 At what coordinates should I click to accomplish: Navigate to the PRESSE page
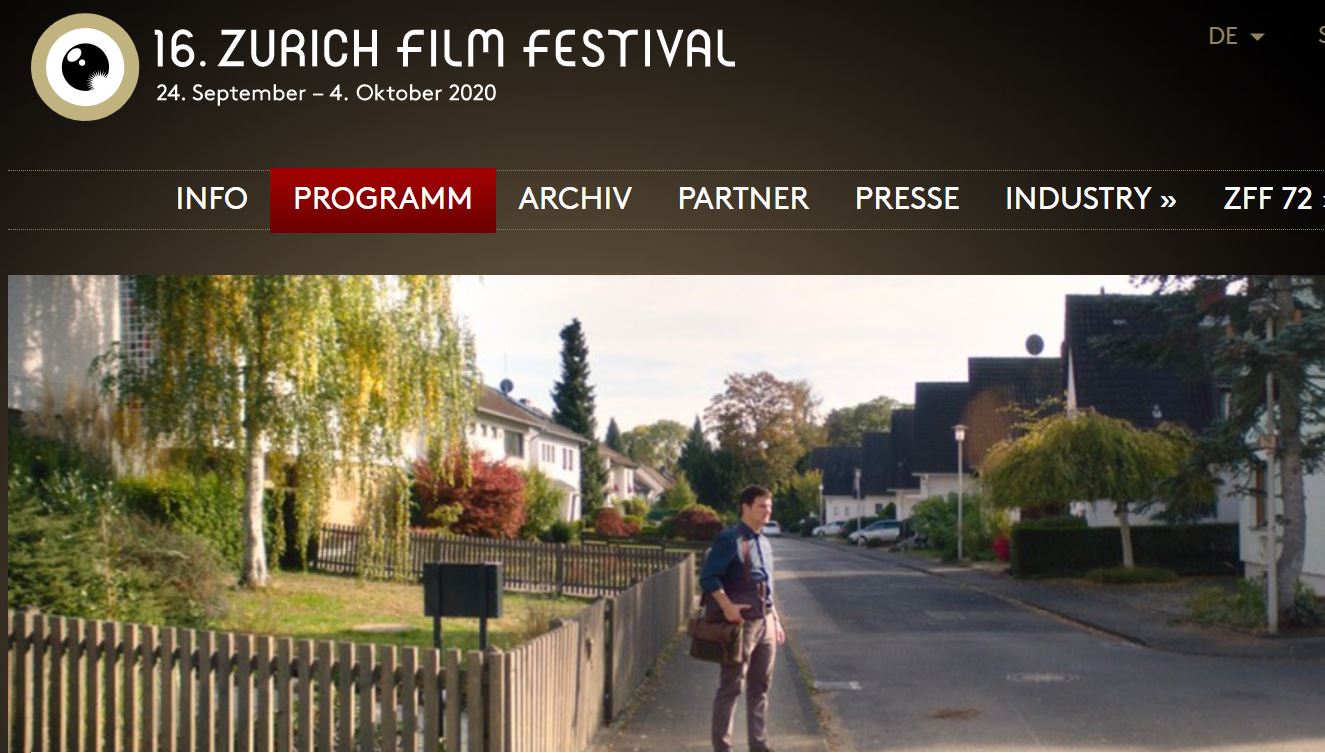(x=907, y=199)
